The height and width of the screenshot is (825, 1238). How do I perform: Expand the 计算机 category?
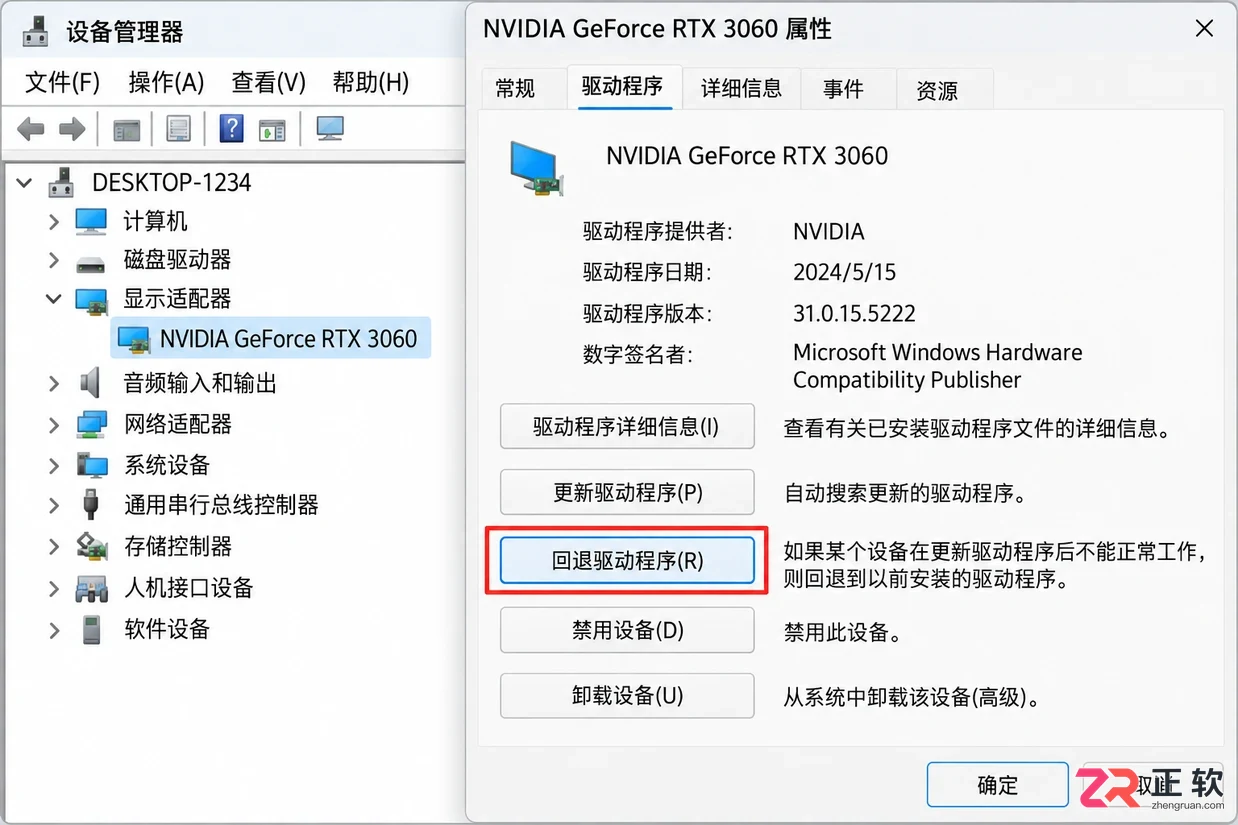[54, 222]
